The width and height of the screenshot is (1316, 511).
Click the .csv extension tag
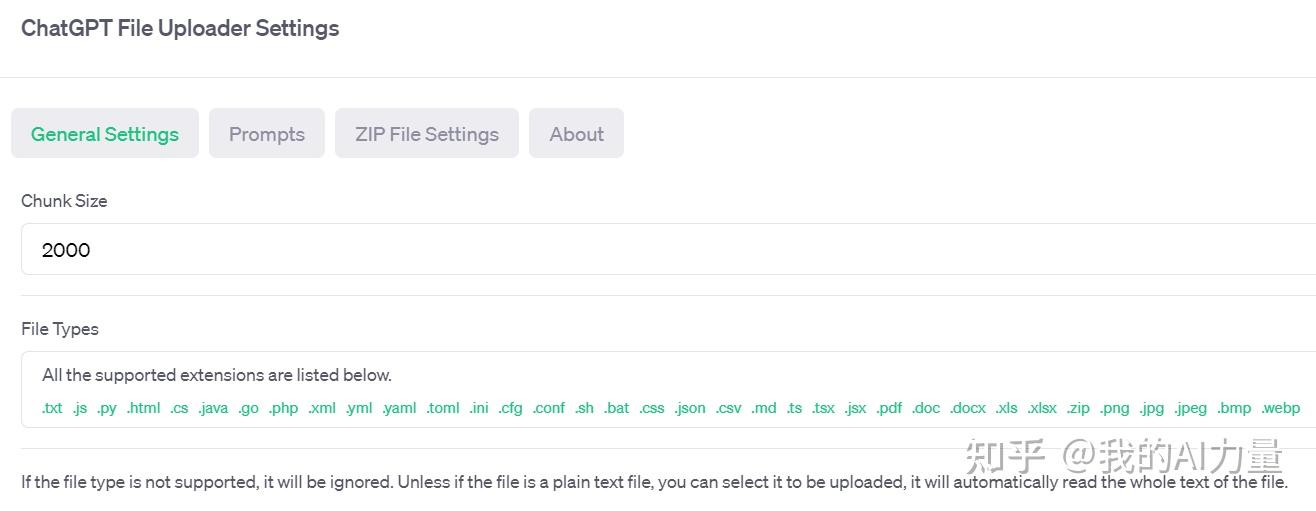[x=729, y=408]
